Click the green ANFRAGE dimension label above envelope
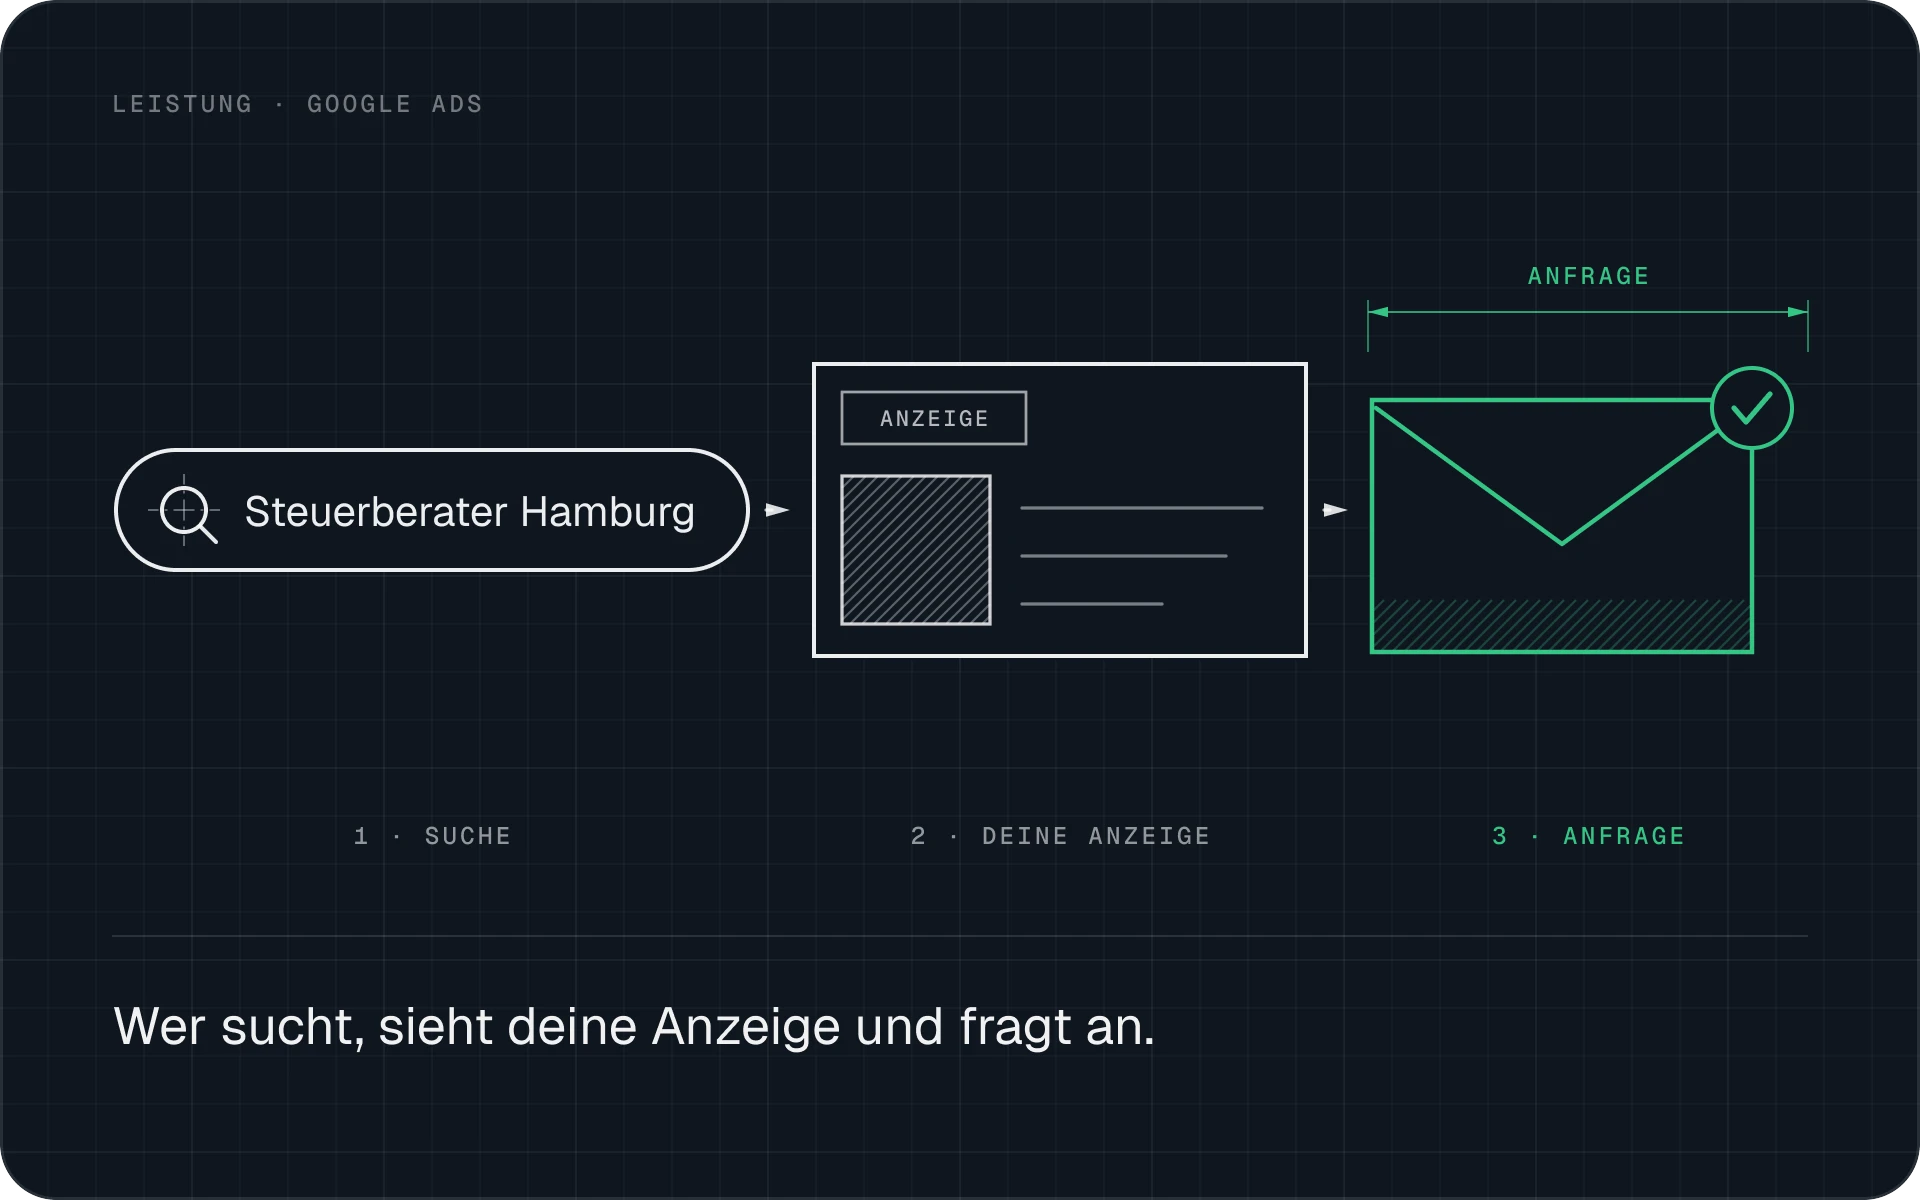 1588,276
